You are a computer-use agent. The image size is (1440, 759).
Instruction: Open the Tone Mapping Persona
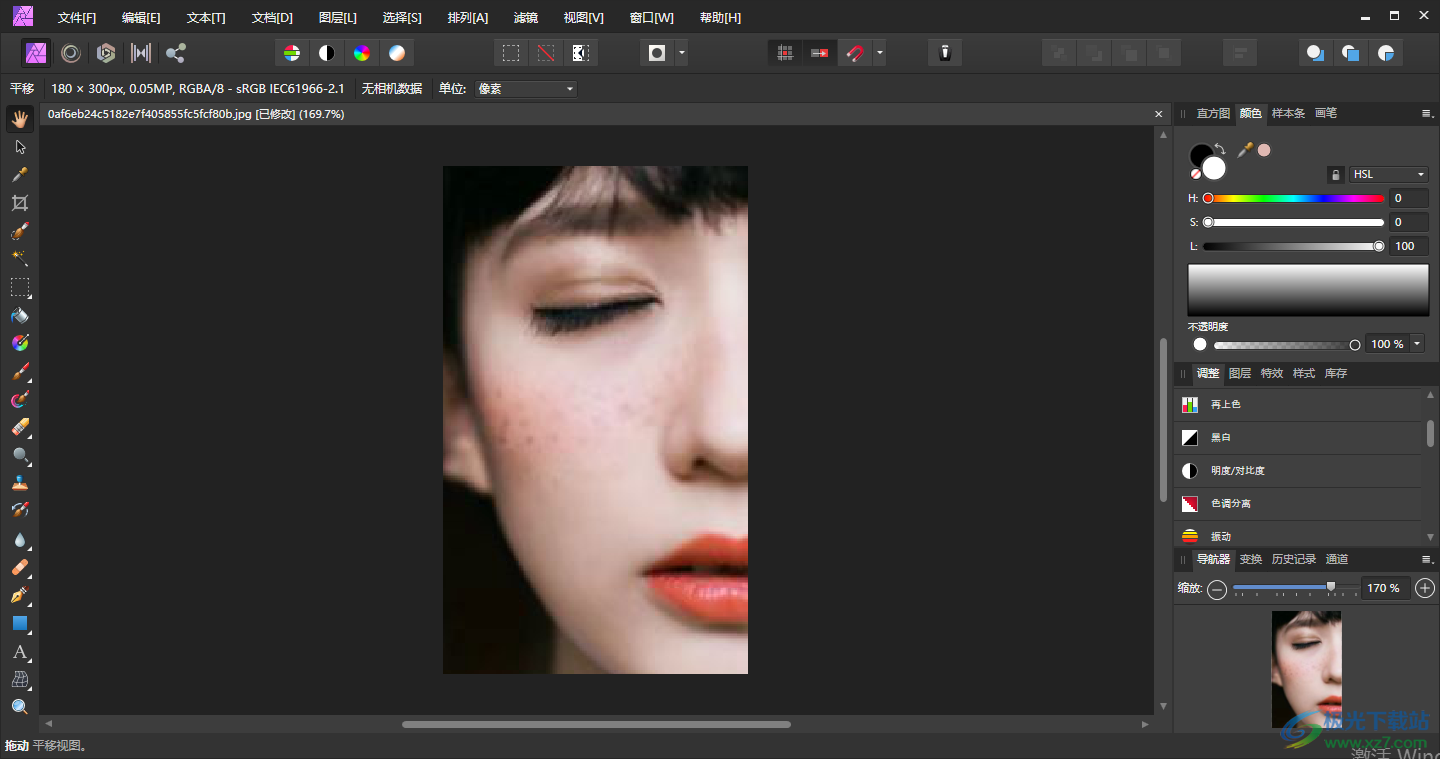pos(141,53)
